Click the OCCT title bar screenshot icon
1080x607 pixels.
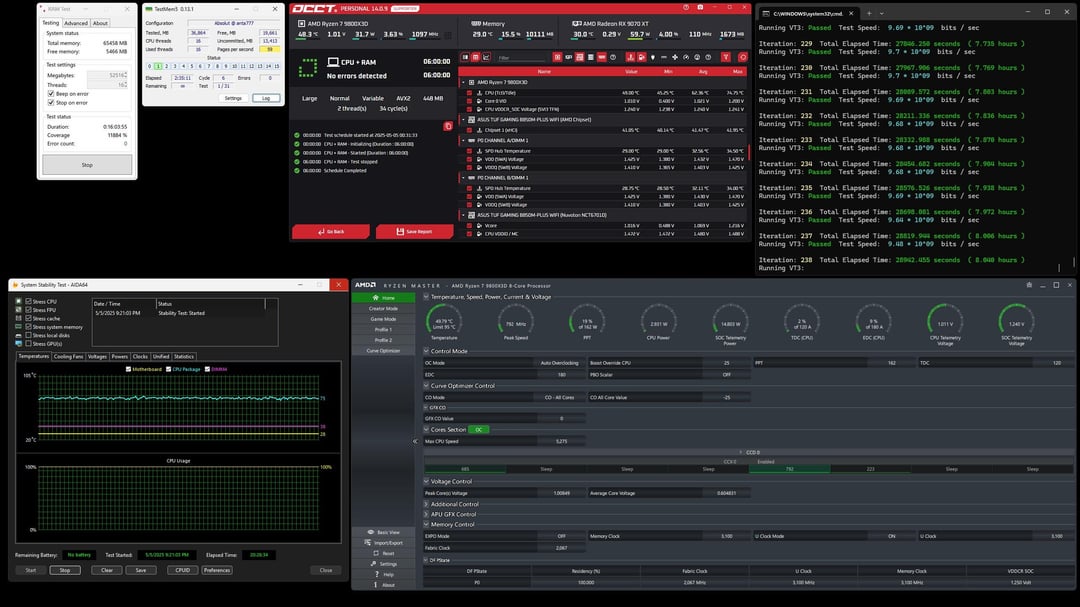(x=700, y=8)
